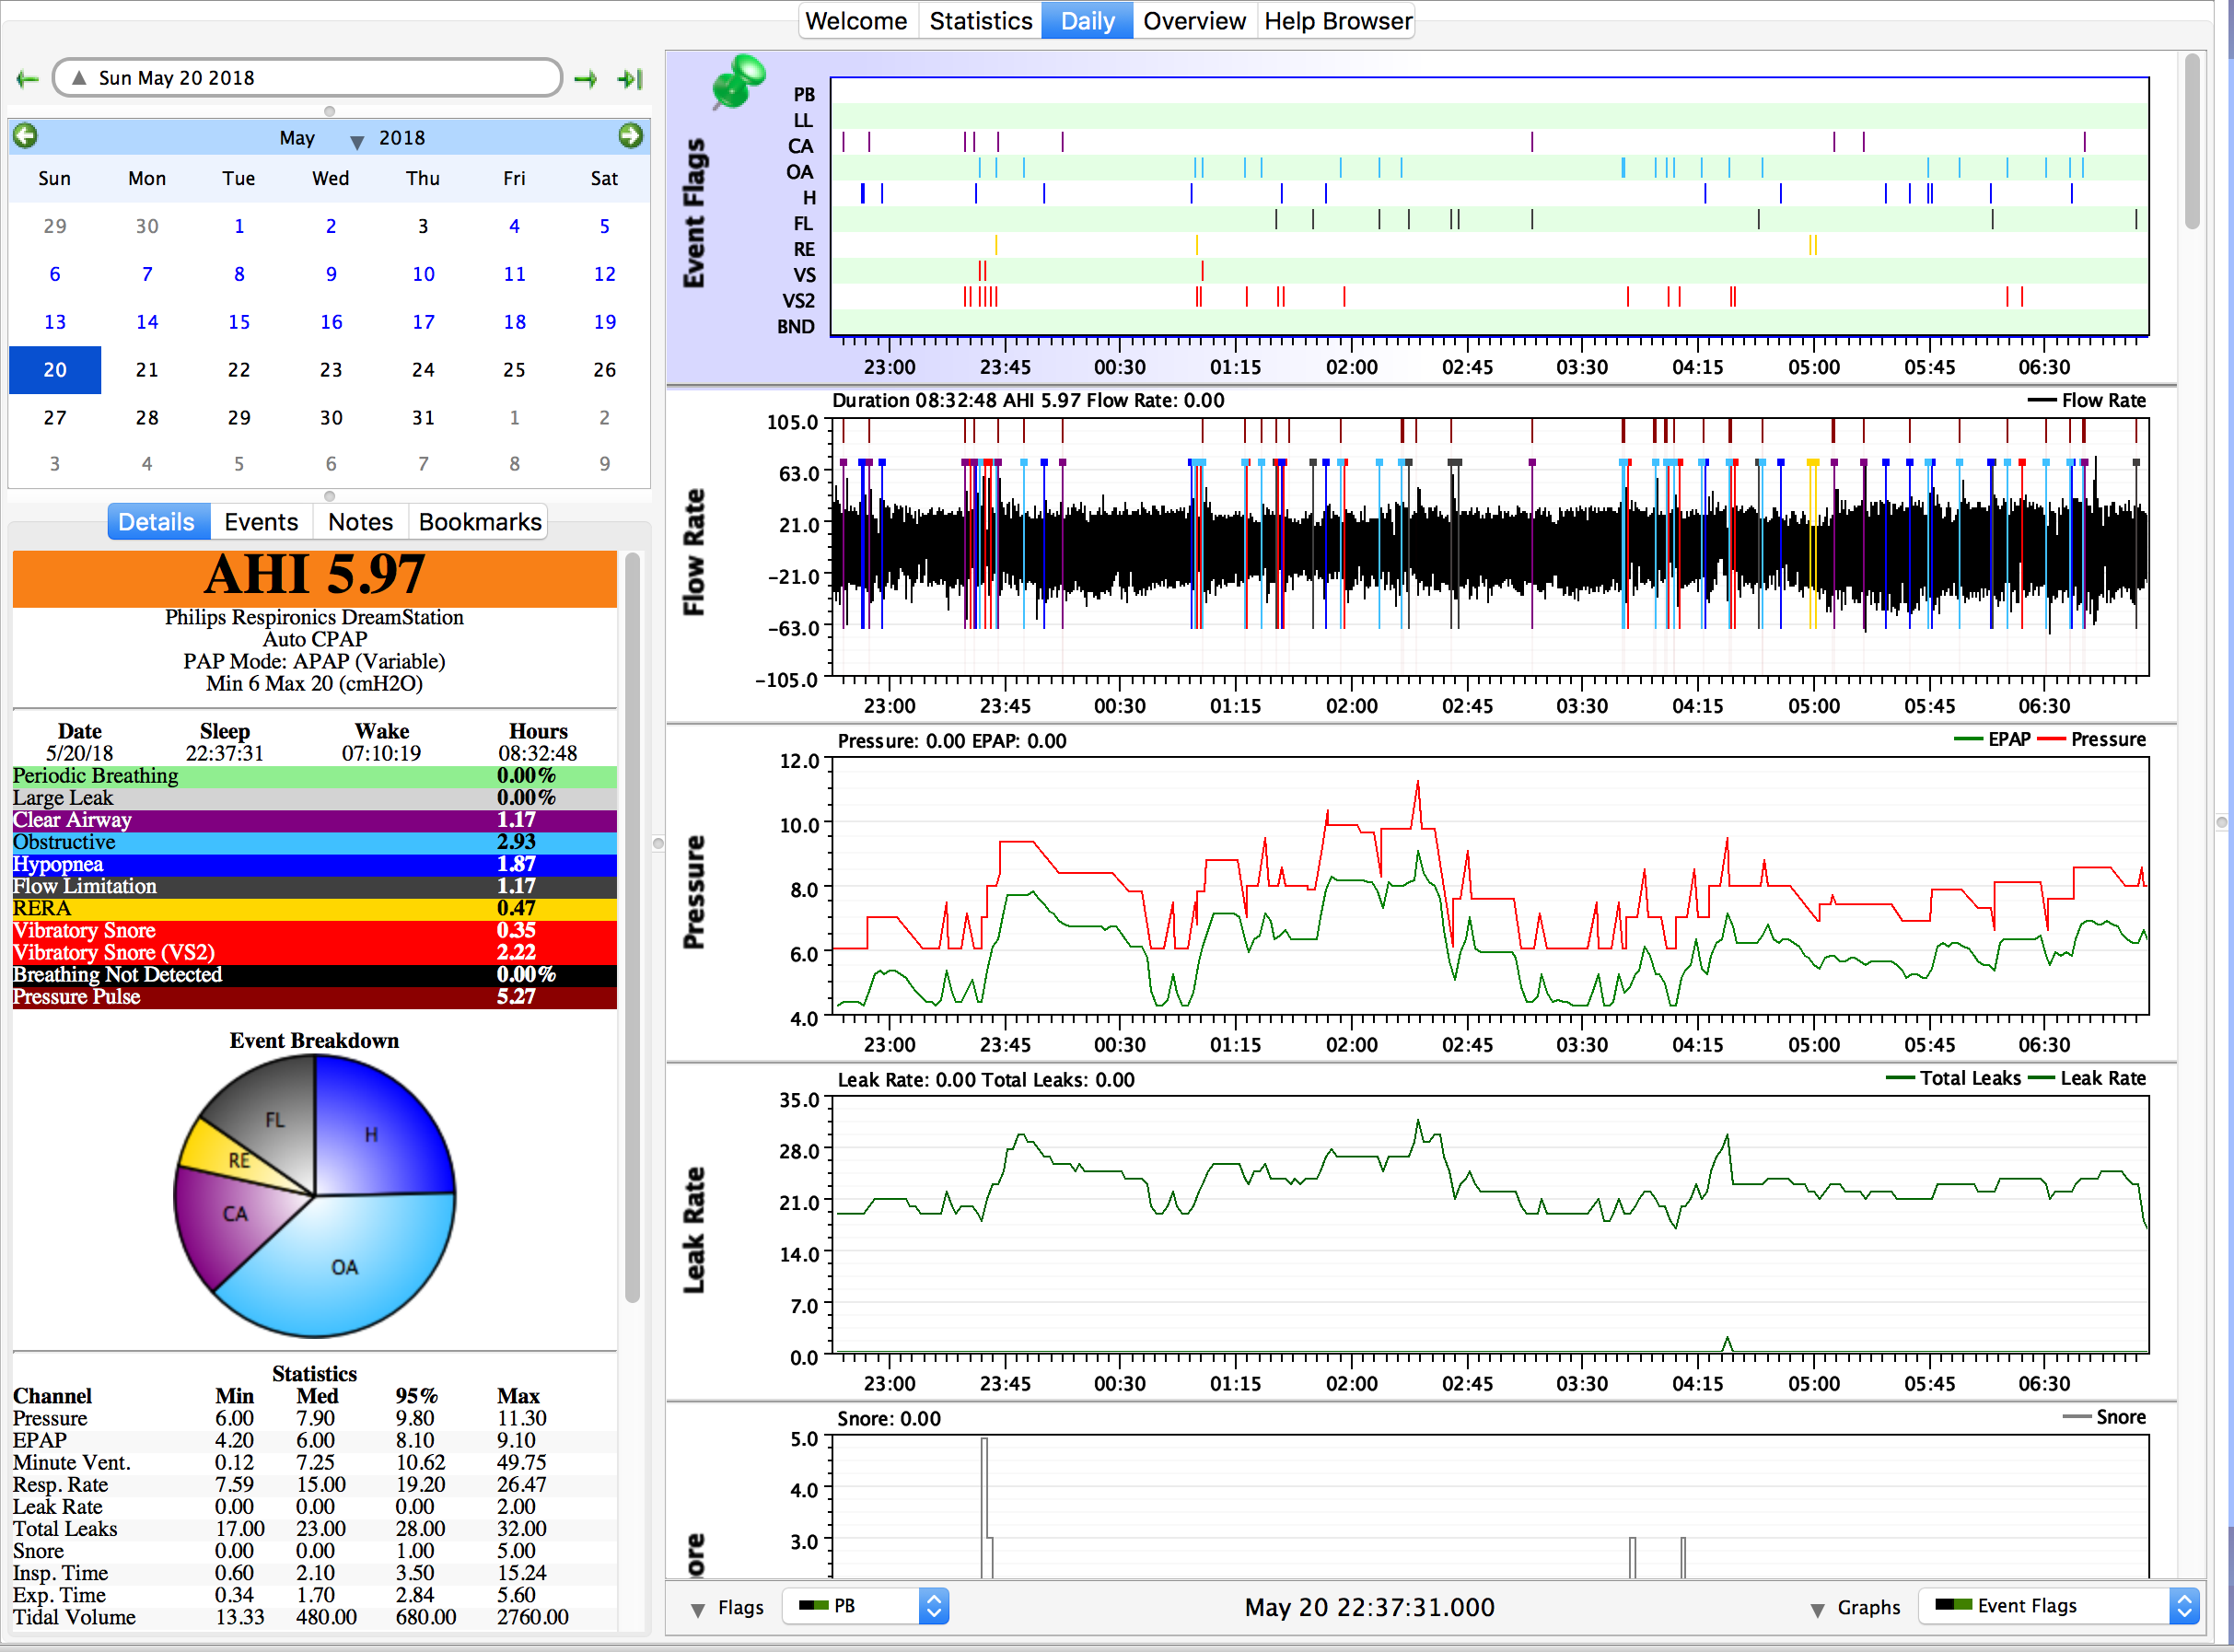Click the Snore legend entry
Image resolution: width=2234 pixels, height=1652 pixels.
[x=2104, y=1417]
